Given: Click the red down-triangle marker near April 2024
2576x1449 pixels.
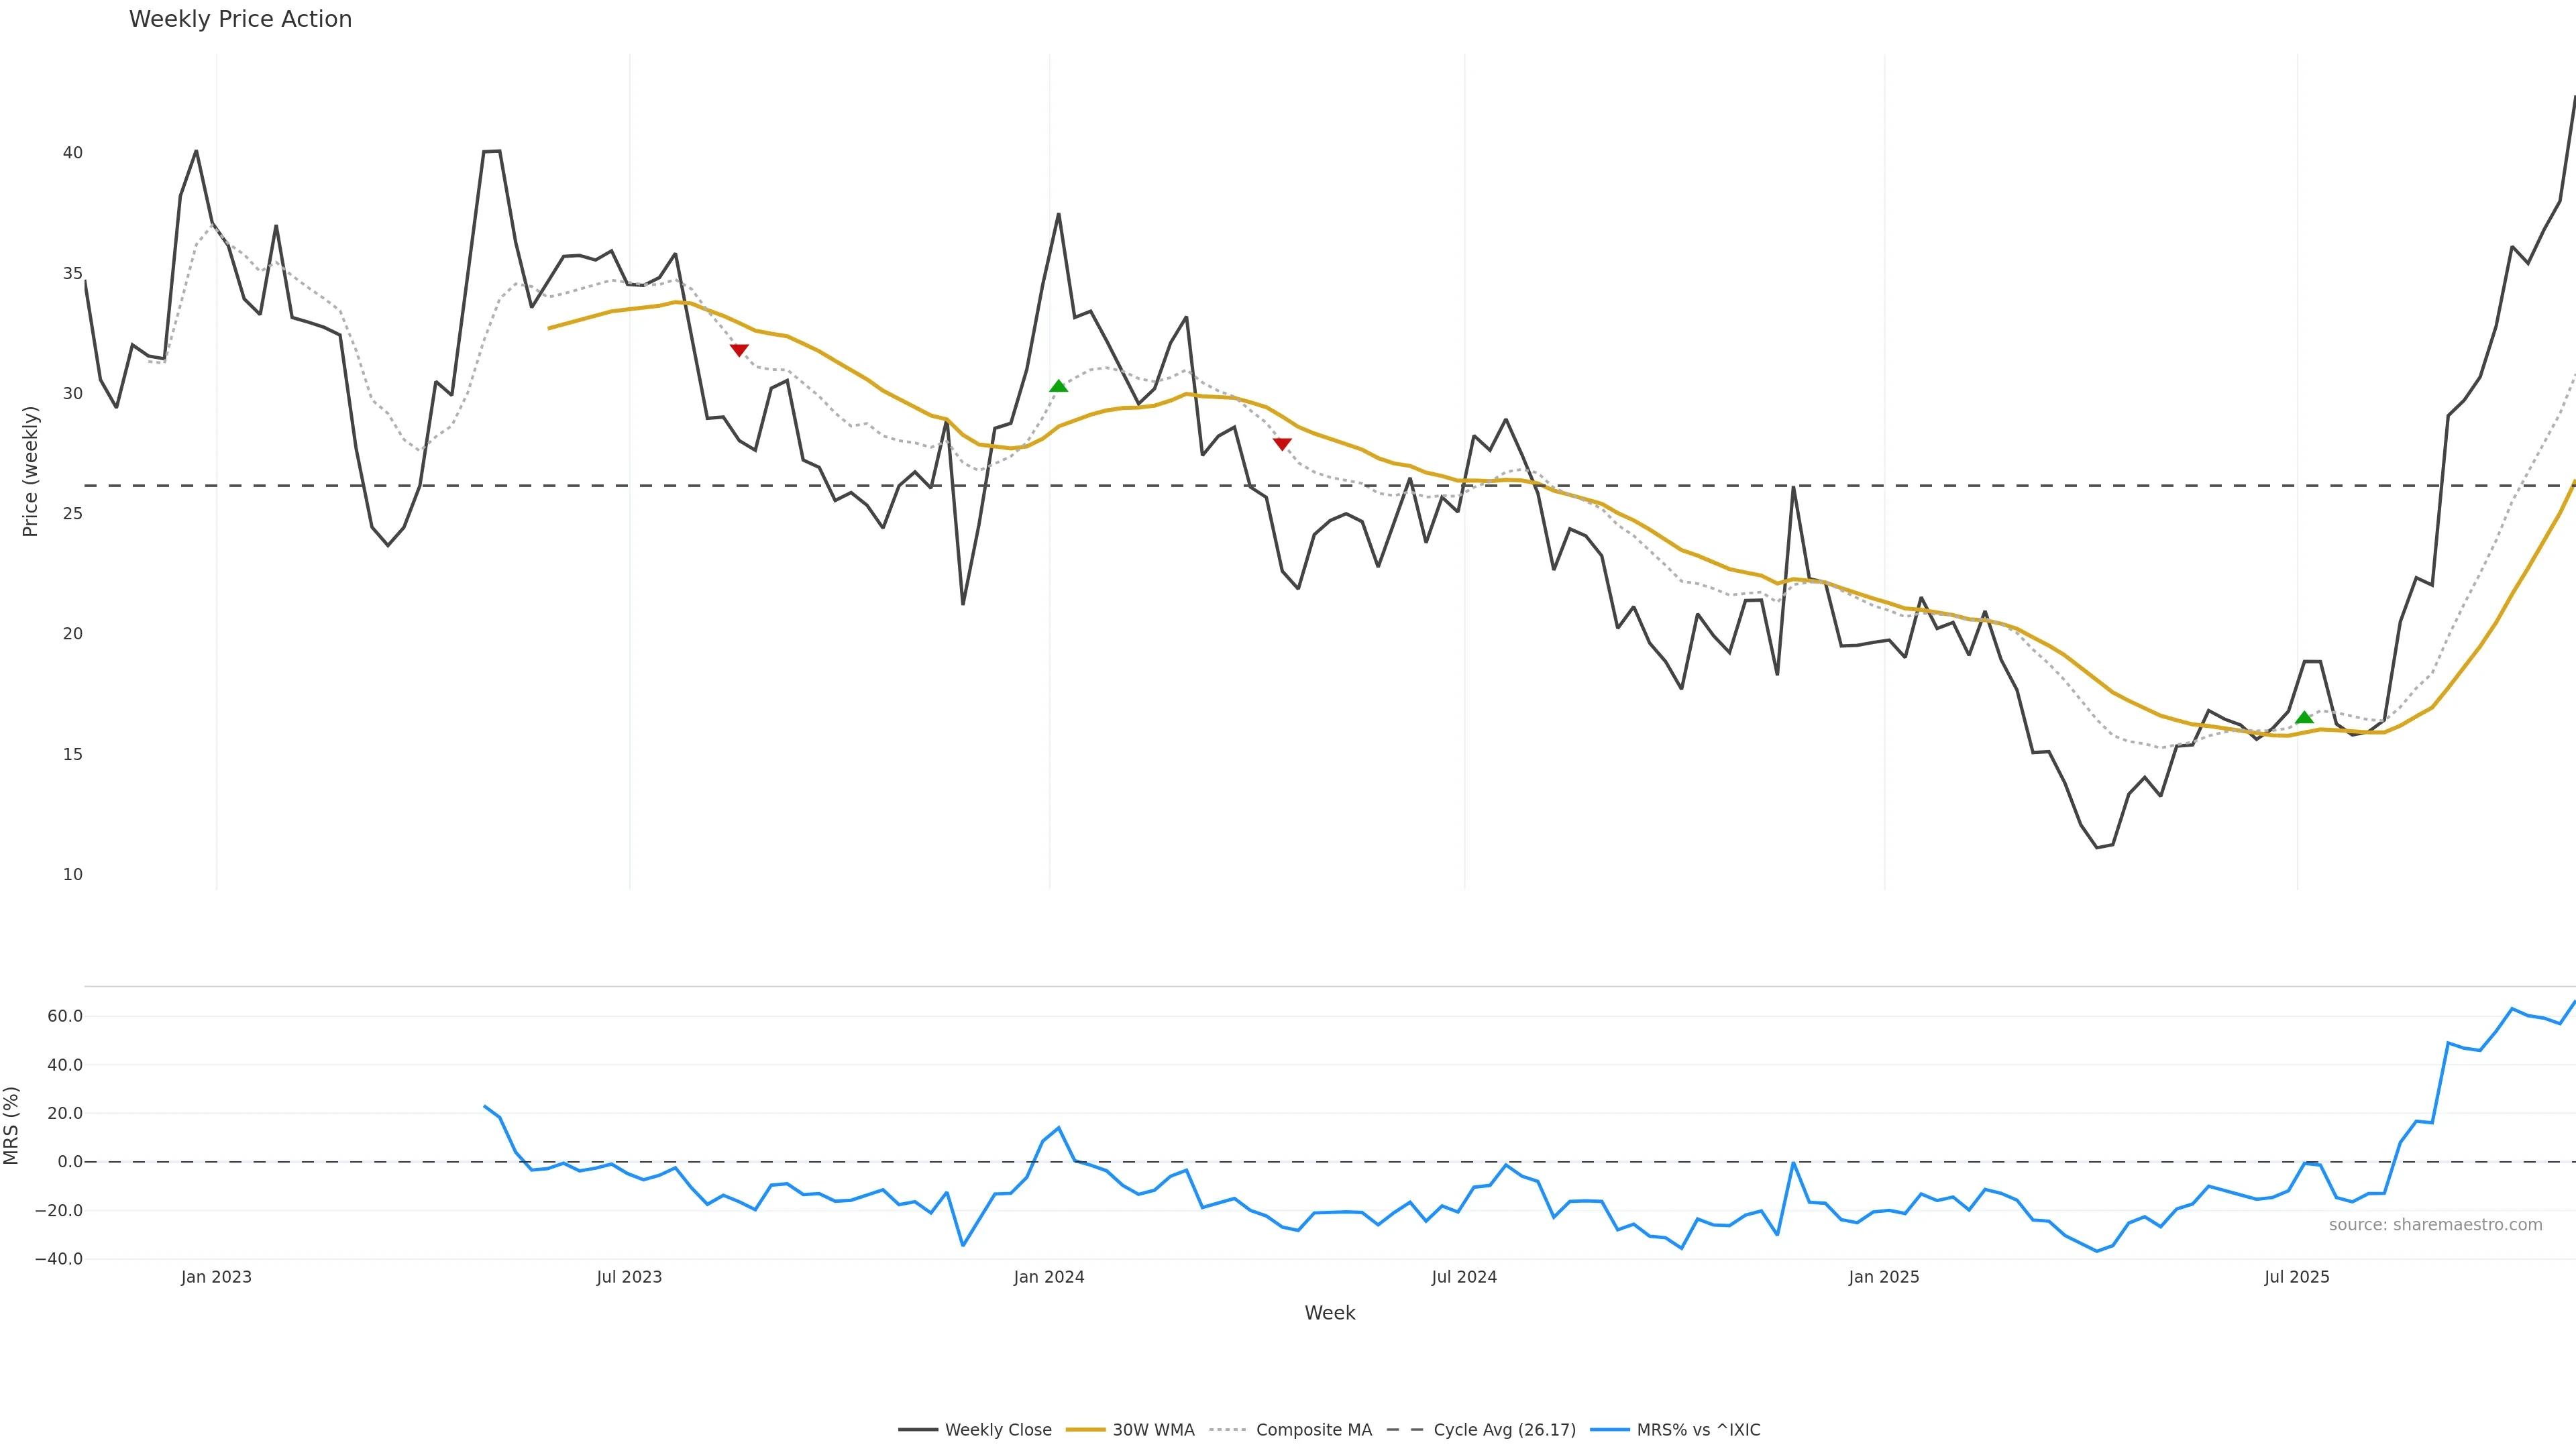Looking at the screenshot, I should (x=1282, y=444).
